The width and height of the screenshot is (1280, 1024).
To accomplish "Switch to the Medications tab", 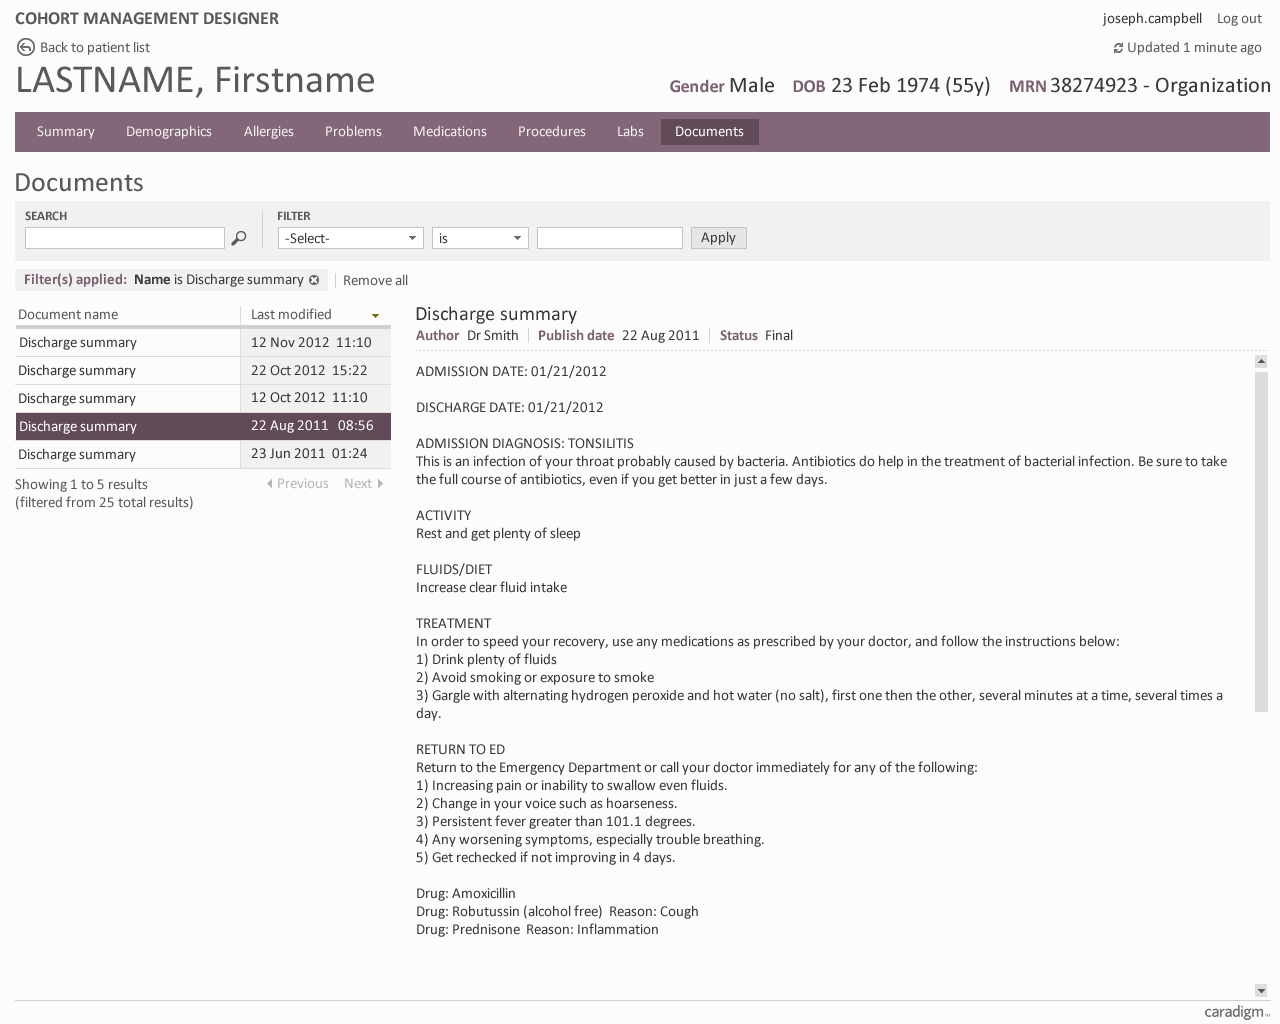I will click(x=450, y=131).
